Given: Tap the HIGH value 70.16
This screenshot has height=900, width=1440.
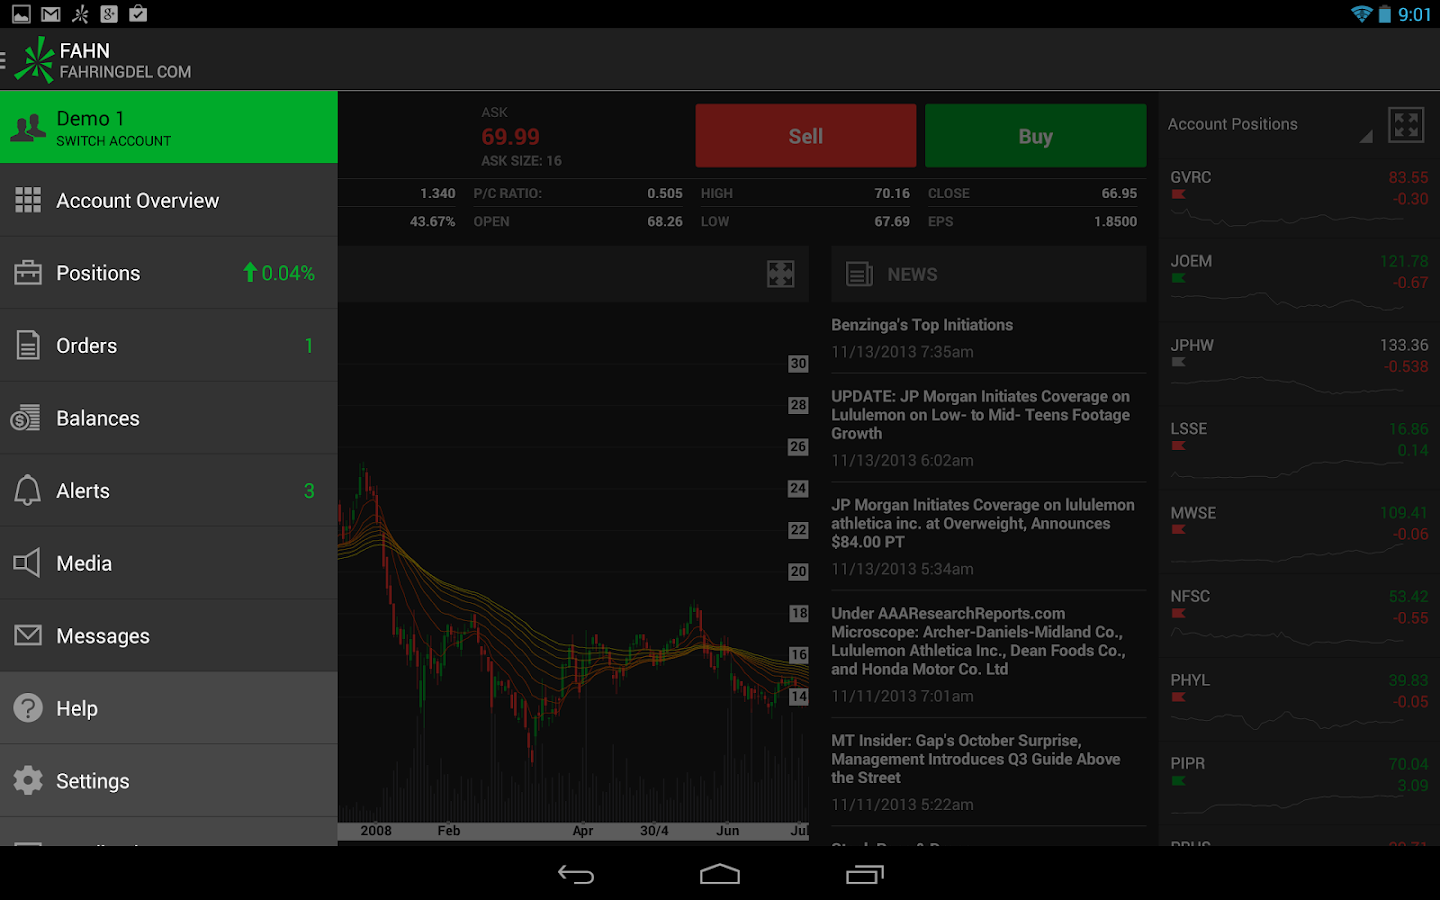Looking at the screenshot, I should click(892, 193).
